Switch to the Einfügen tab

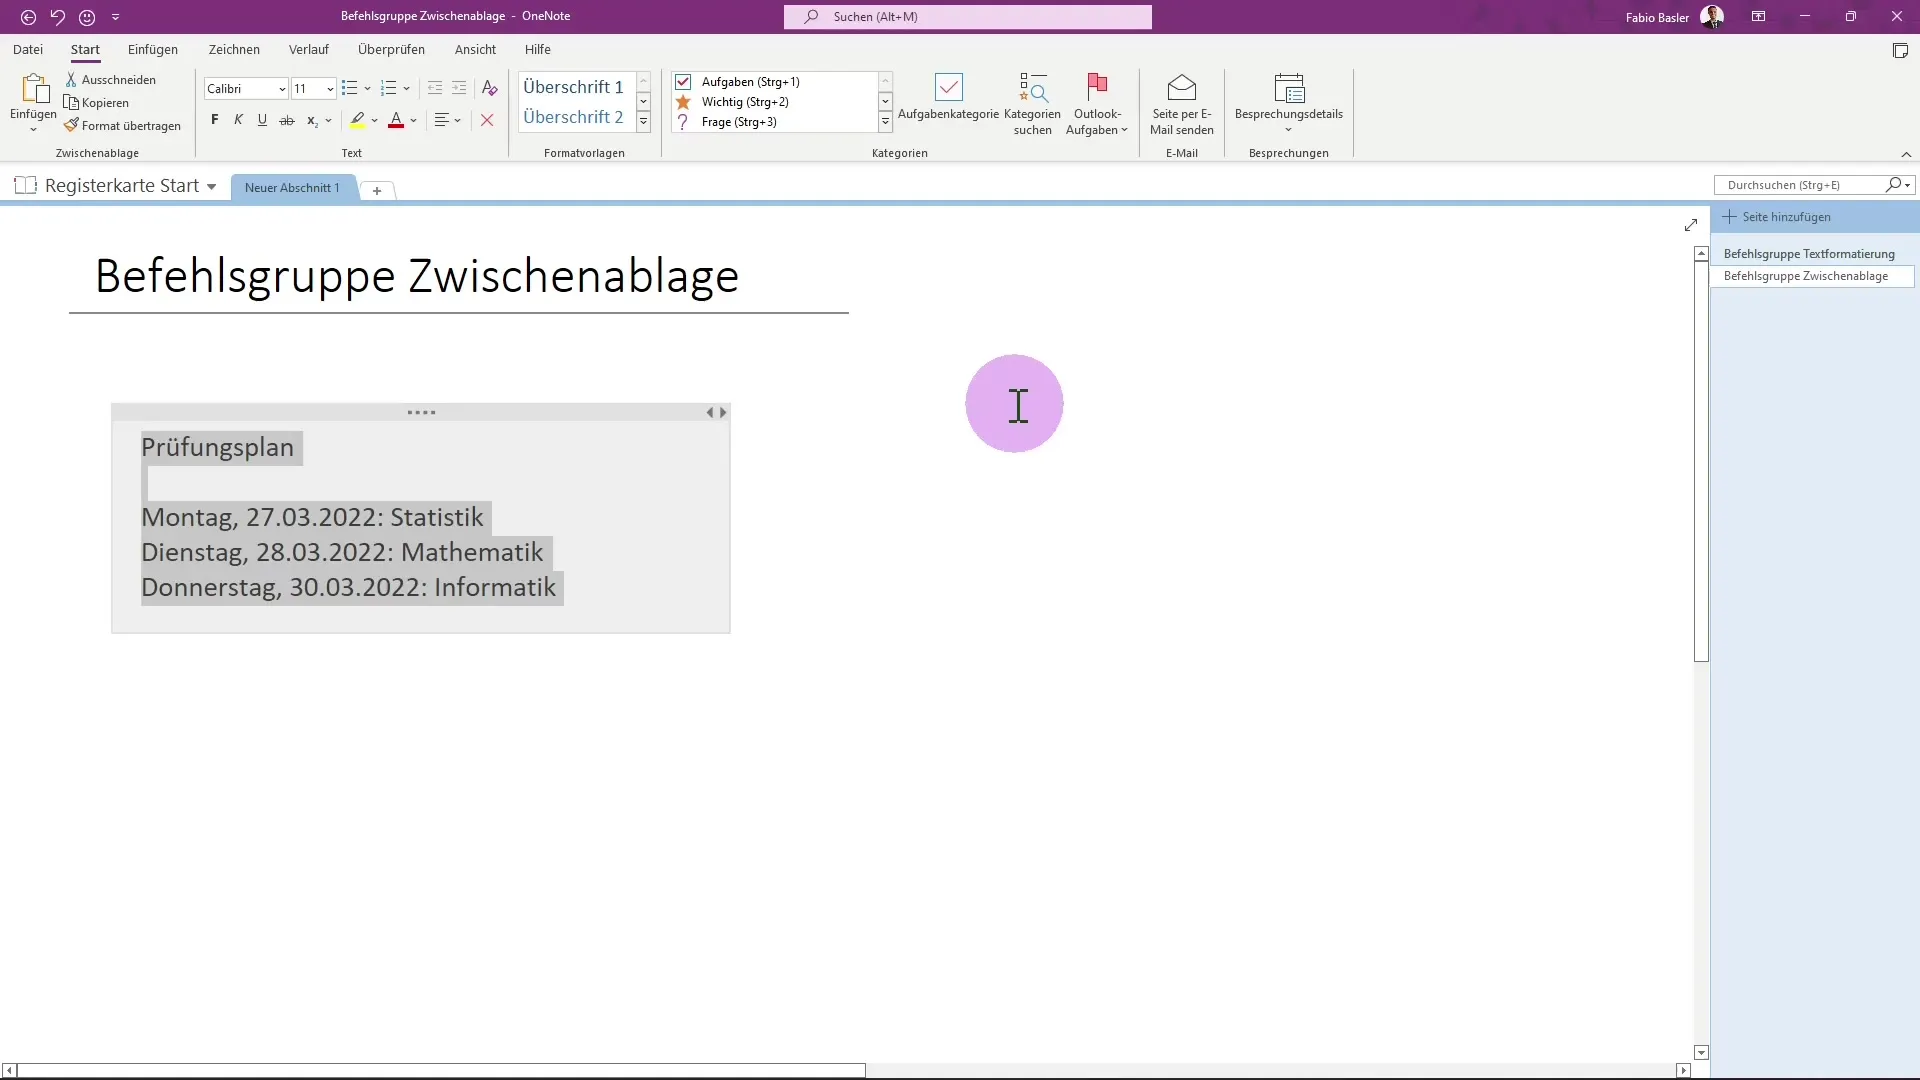[x=153, y=50]
